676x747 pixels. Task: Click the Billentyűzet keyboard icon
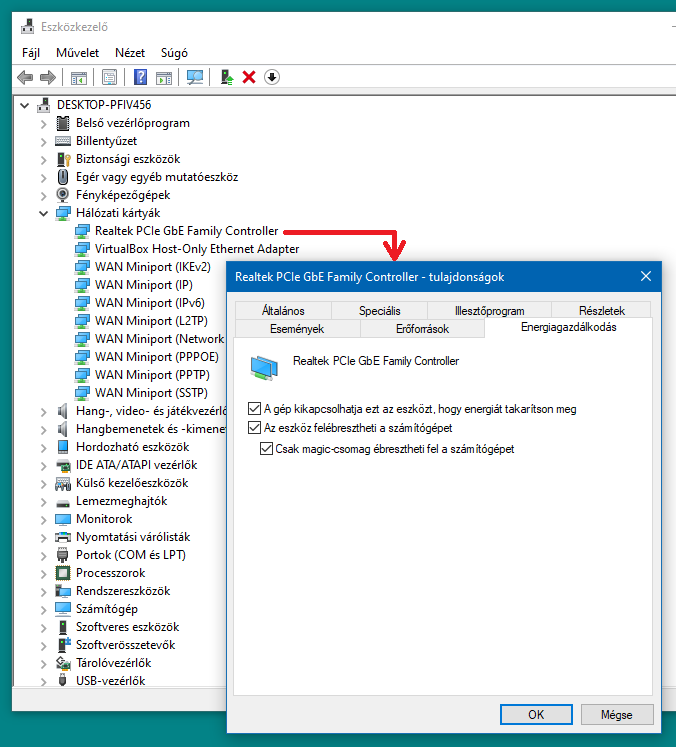pos(62,141)
